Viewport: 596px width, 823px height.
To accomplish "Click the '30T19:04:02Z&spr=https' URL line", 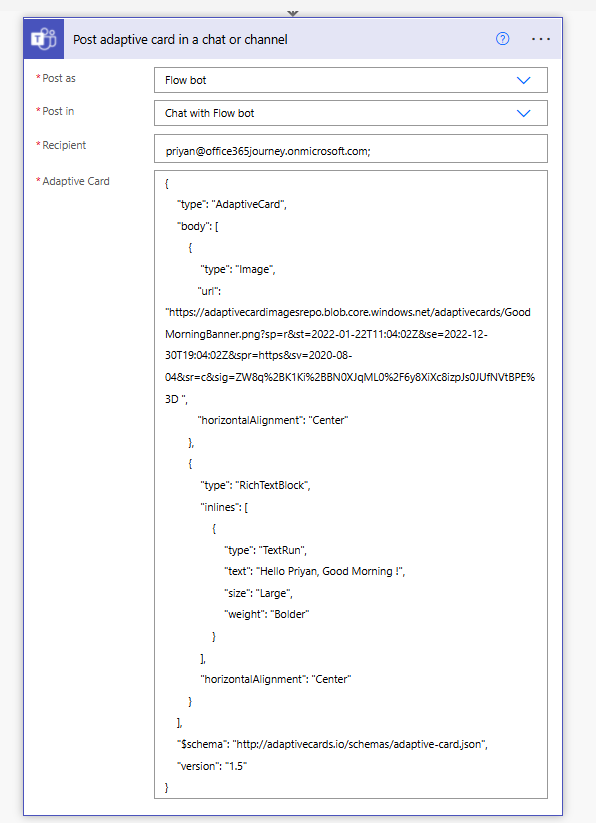I will (x=258, y=355).
